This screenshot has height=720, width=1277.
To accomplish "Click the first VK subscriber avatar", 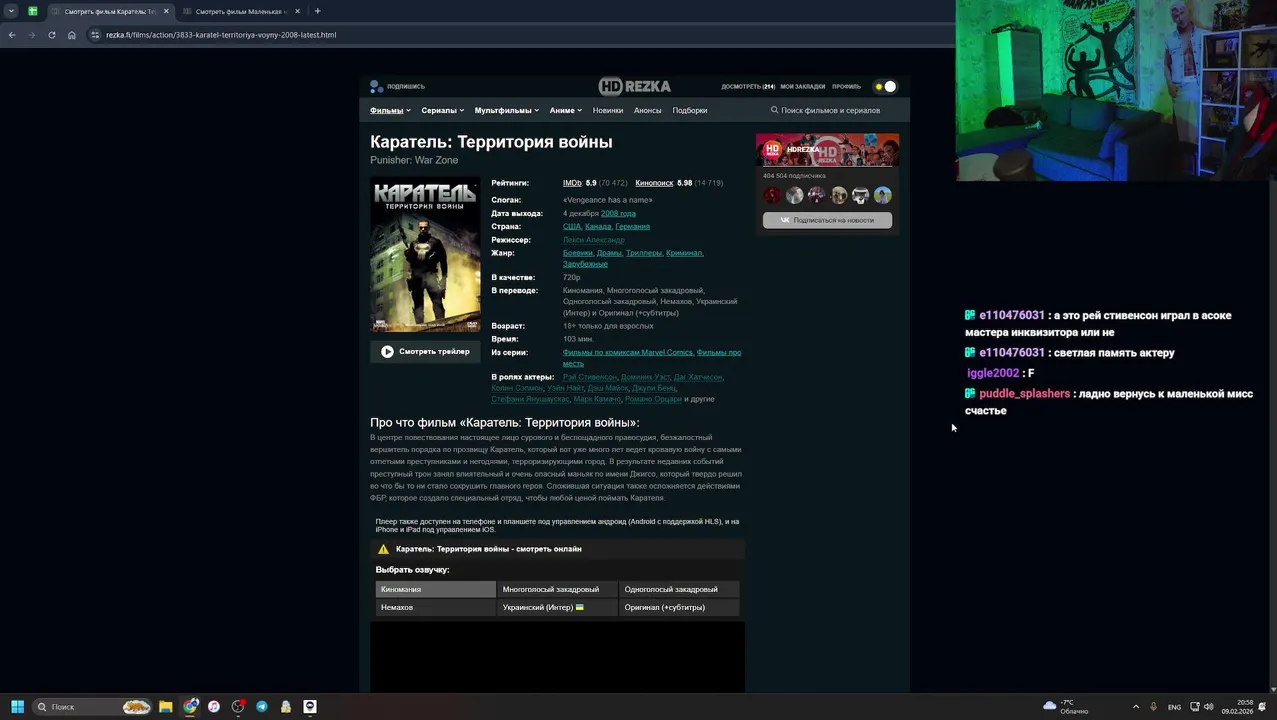I will pyautogui.click(x=772, y=195).
